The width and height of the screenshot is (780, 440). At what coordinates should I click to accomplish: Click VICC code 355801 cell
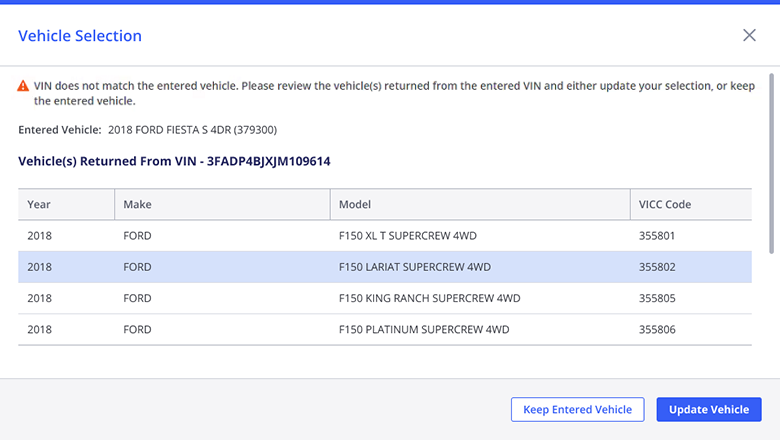[657, 236]
